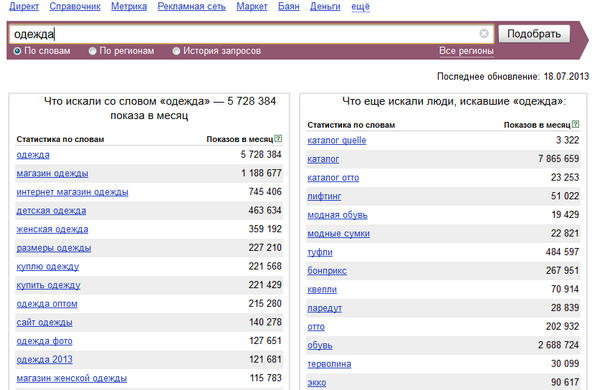Clear the search field with the X icon
The height and width of the screenshot is (390, 600).
(484, 34)
